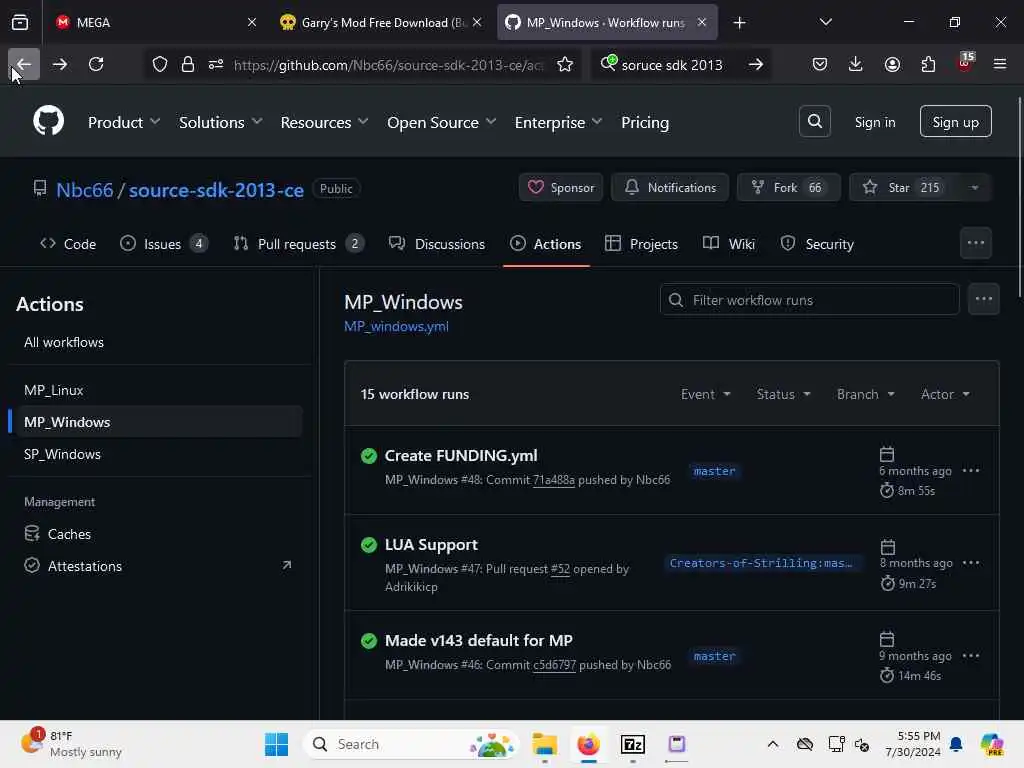The image size is (1024, 768).
Task: Show hidden system tray icons
Action: [773, 744]
